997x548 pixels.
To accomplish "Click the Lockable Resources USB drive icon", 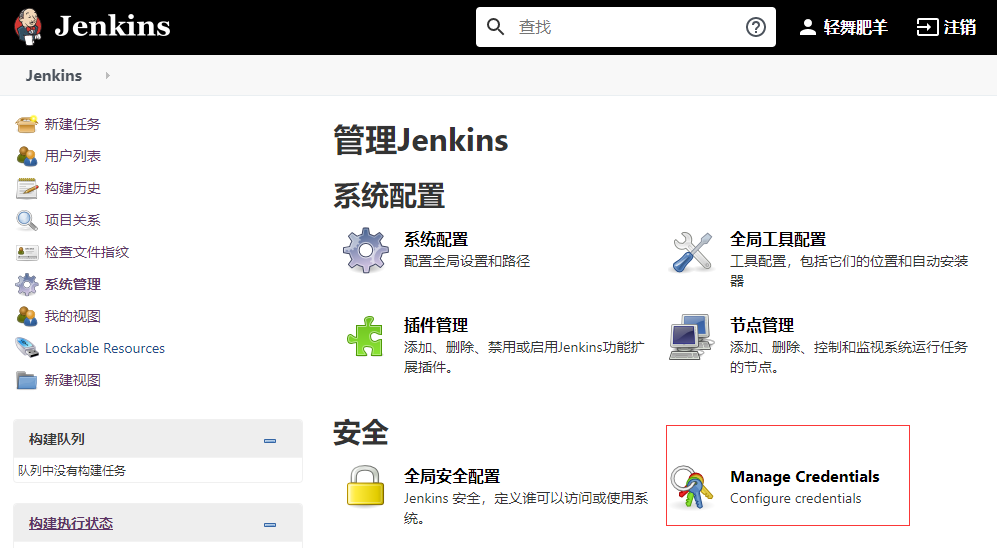I will (x=27, y=348).
